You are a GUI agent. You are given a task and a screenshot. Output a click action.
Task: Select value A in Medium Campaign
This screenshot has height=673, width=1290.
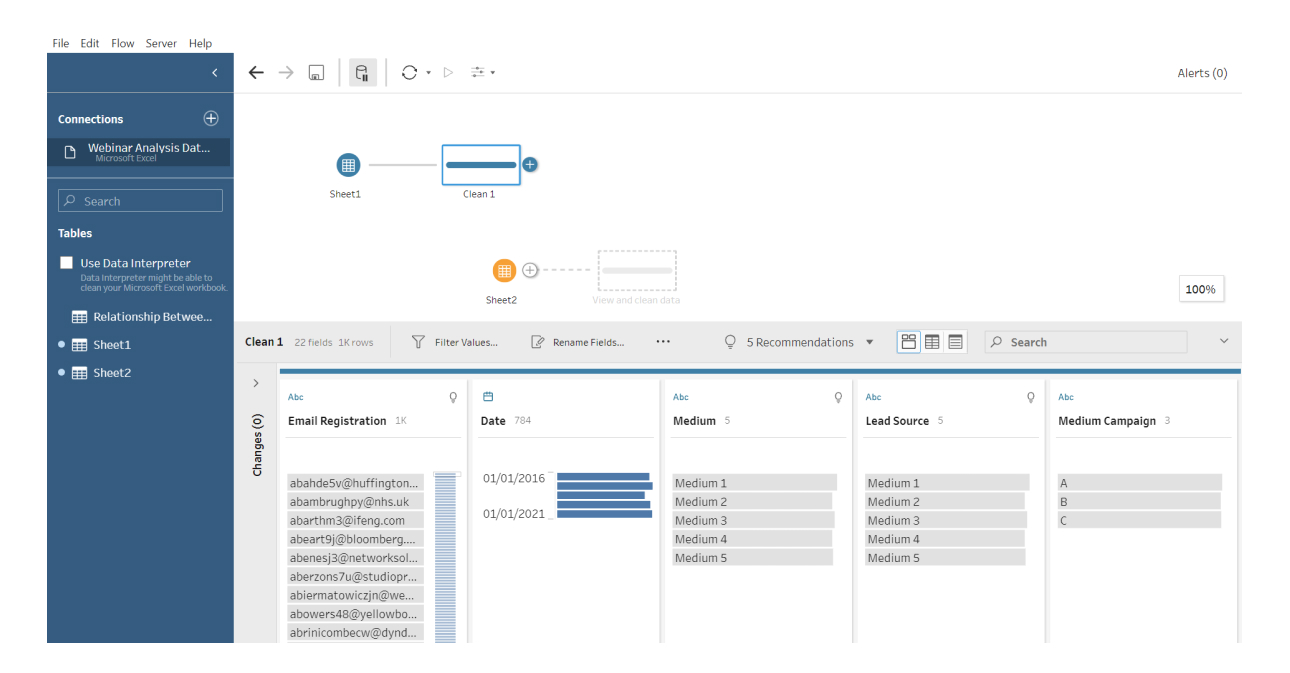(1139, 483)
